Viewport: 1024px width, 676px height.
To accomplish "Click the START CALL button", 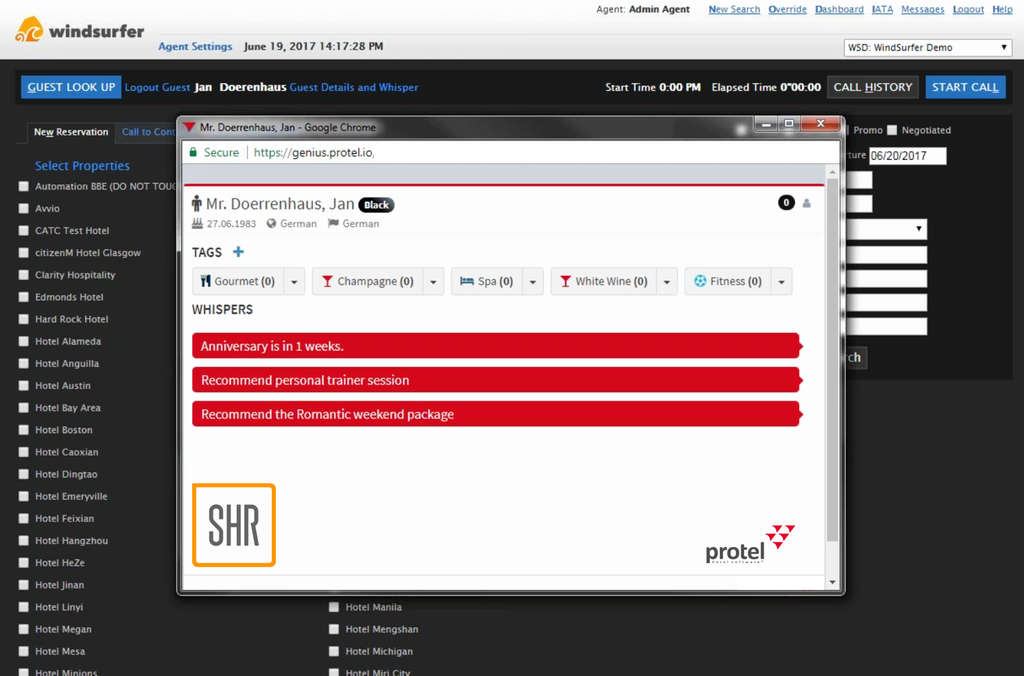I will (x=964, y=87).
